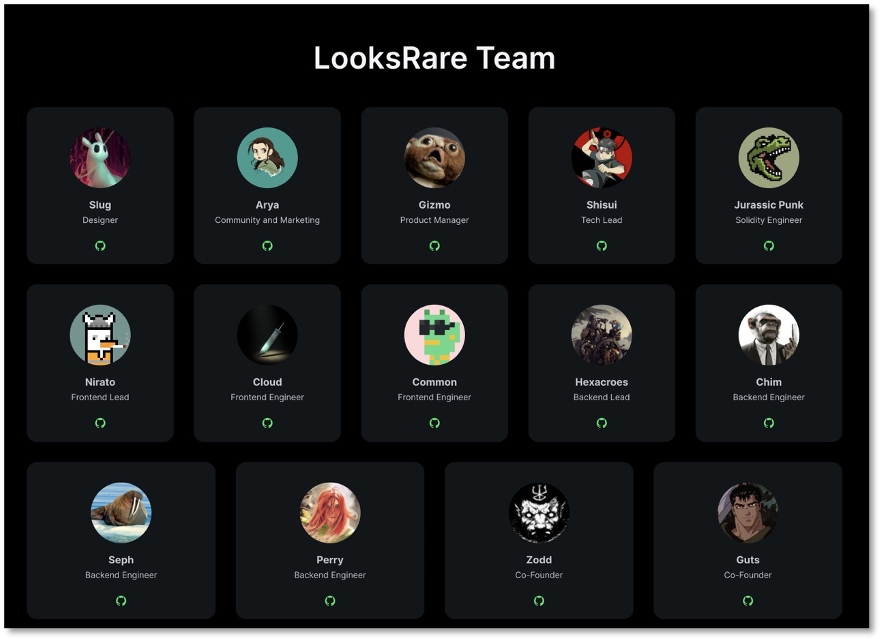Click Chim's suited chimp avatar
881x639 pixels.
[x=769, y=335]
